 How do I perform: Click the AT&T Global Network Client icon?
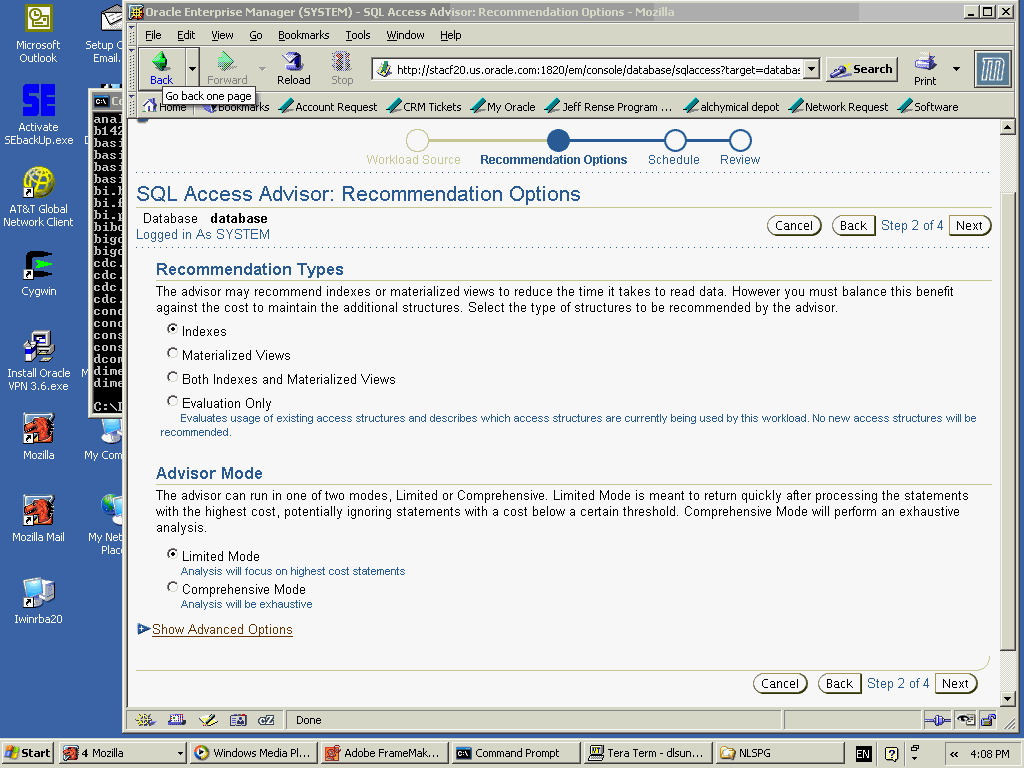pyautogui.click(x=38, y=183)
